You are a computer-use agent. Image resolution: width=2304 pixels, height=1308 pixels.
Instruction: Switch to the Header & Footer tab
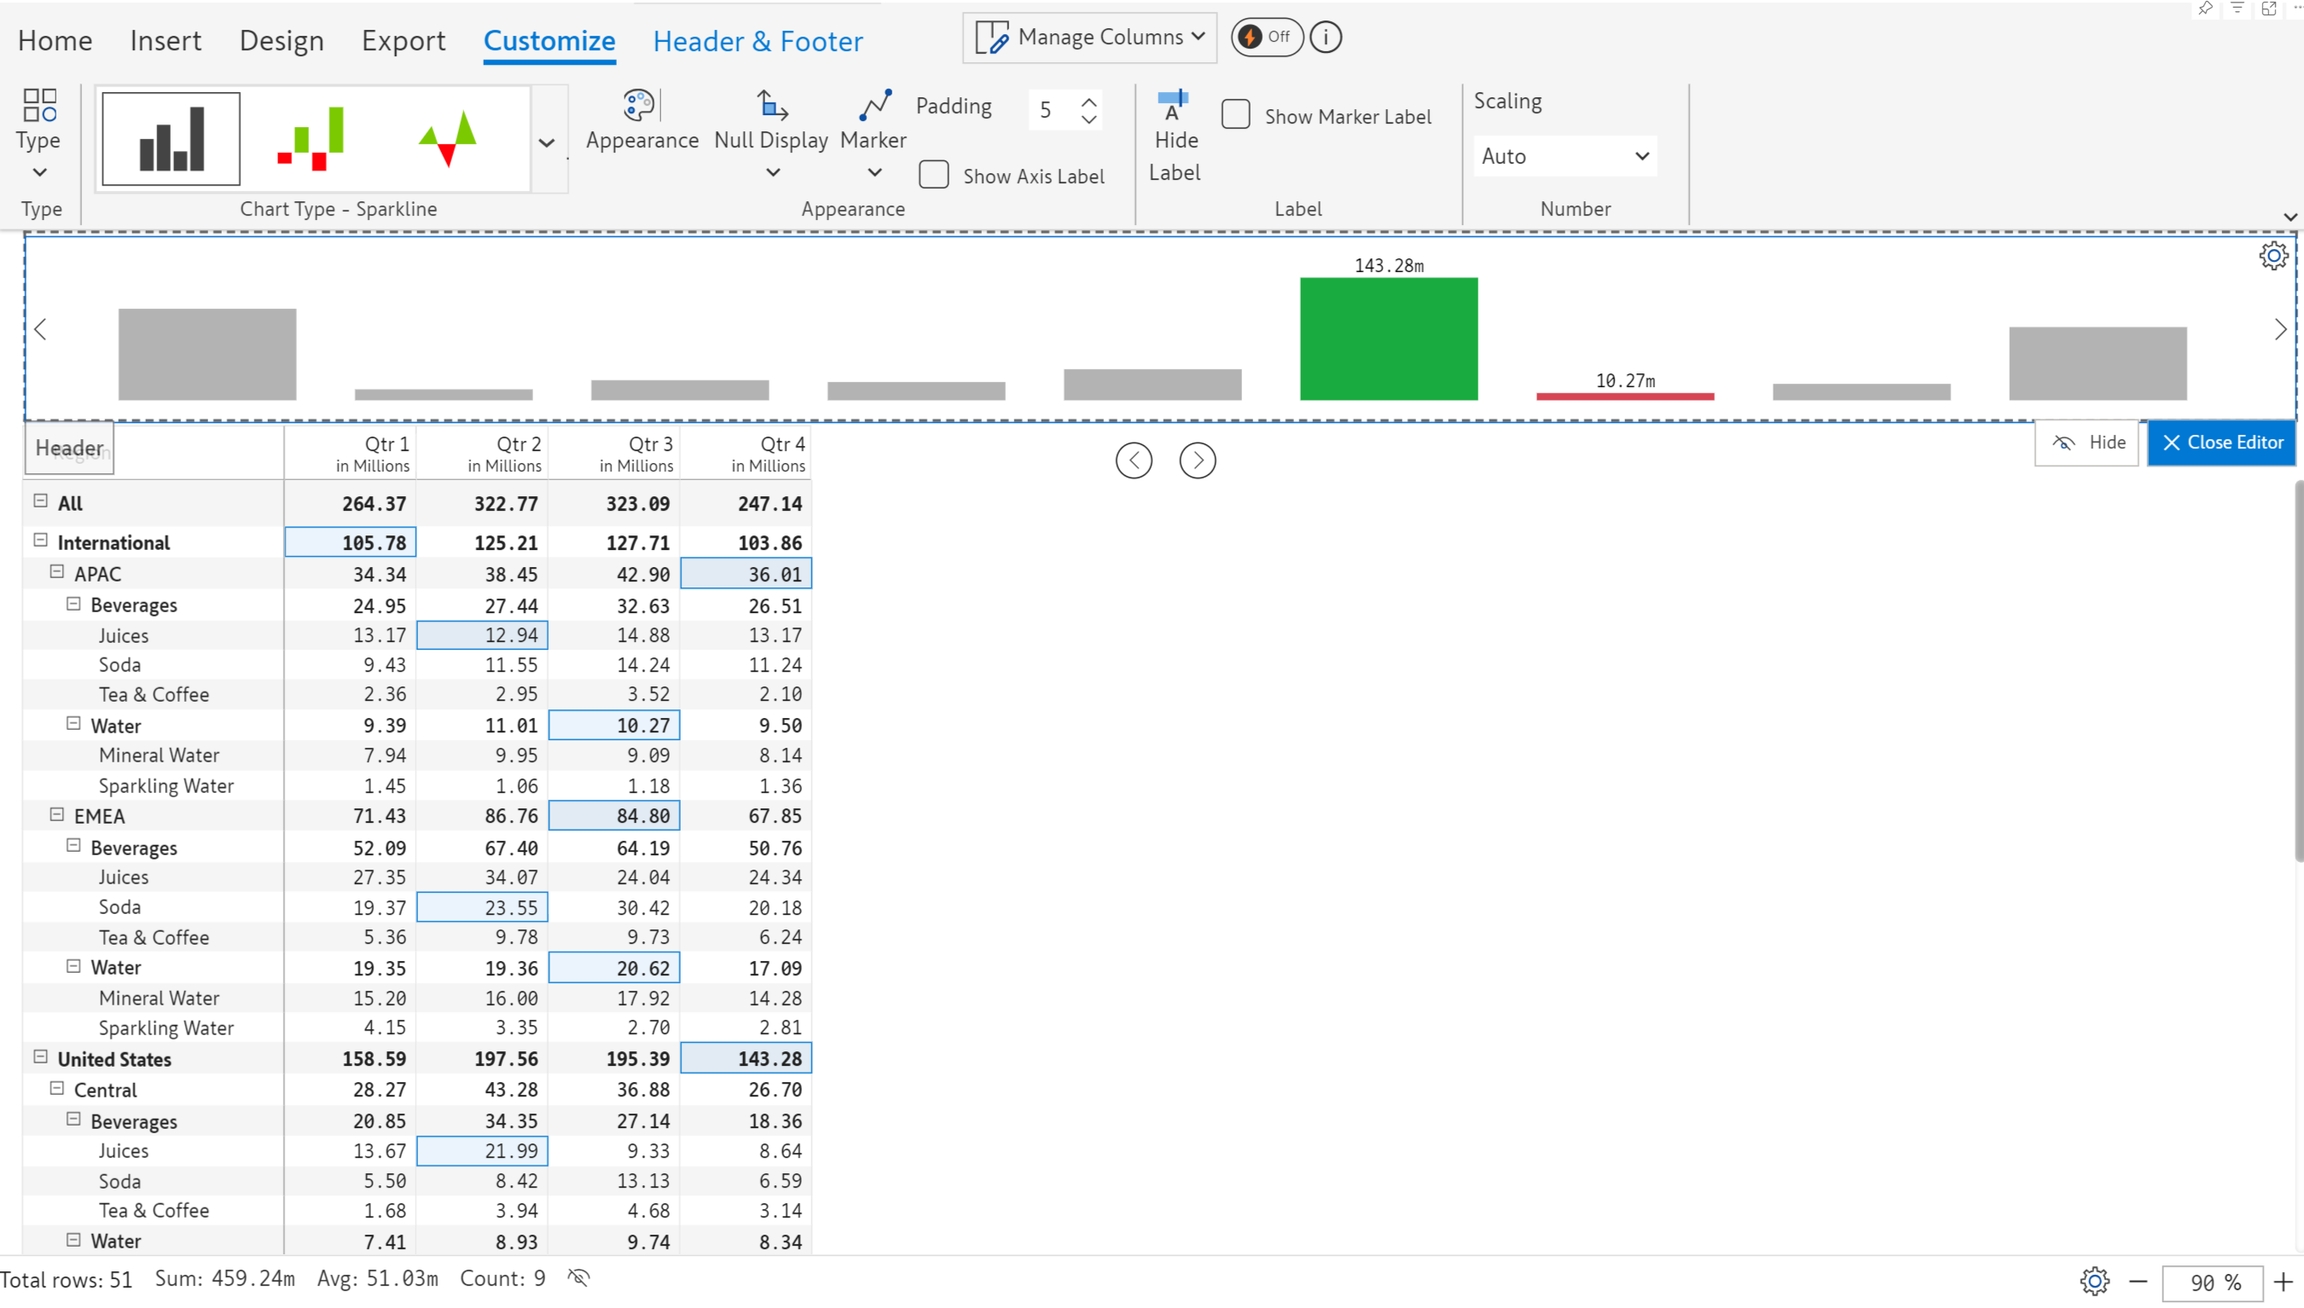pyautogui.click(x=757, y=41)
